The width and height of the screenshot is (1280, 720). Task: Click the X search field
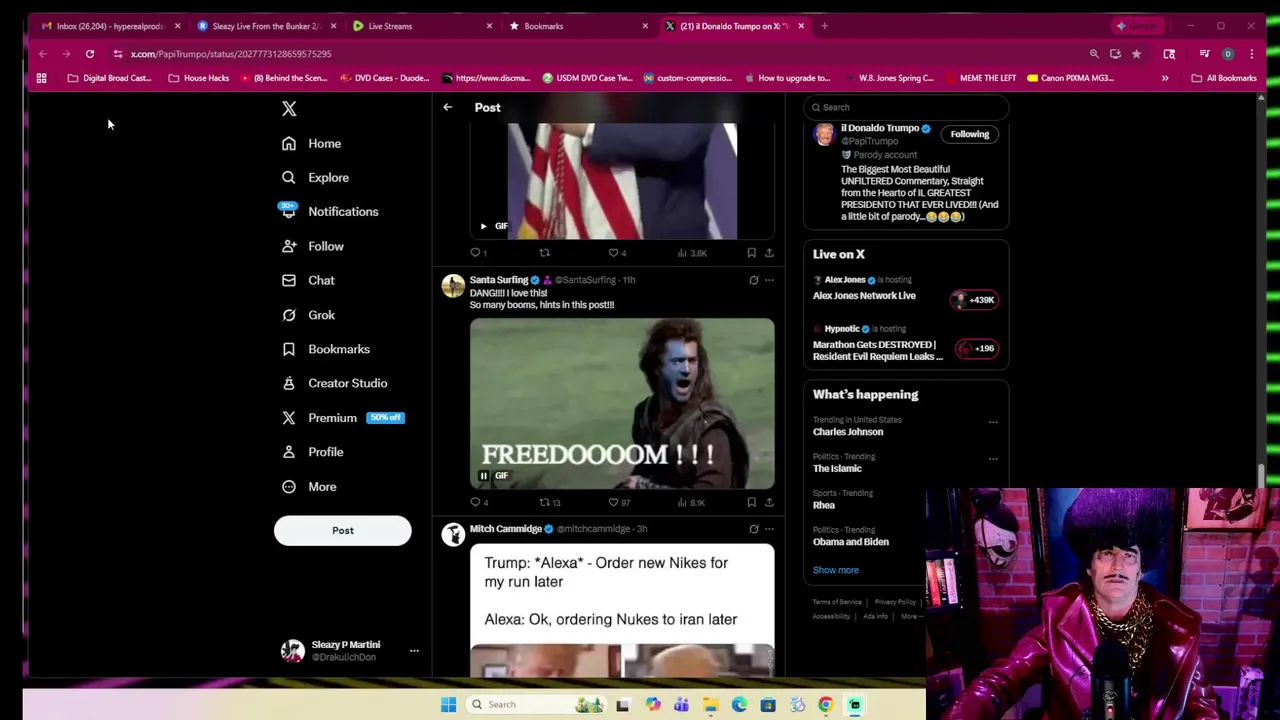pos(906,107)
